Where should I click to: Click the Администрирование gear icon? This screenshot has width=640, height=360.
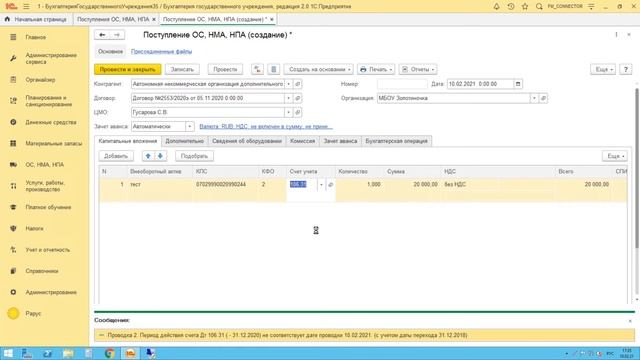tap(13, 292)
